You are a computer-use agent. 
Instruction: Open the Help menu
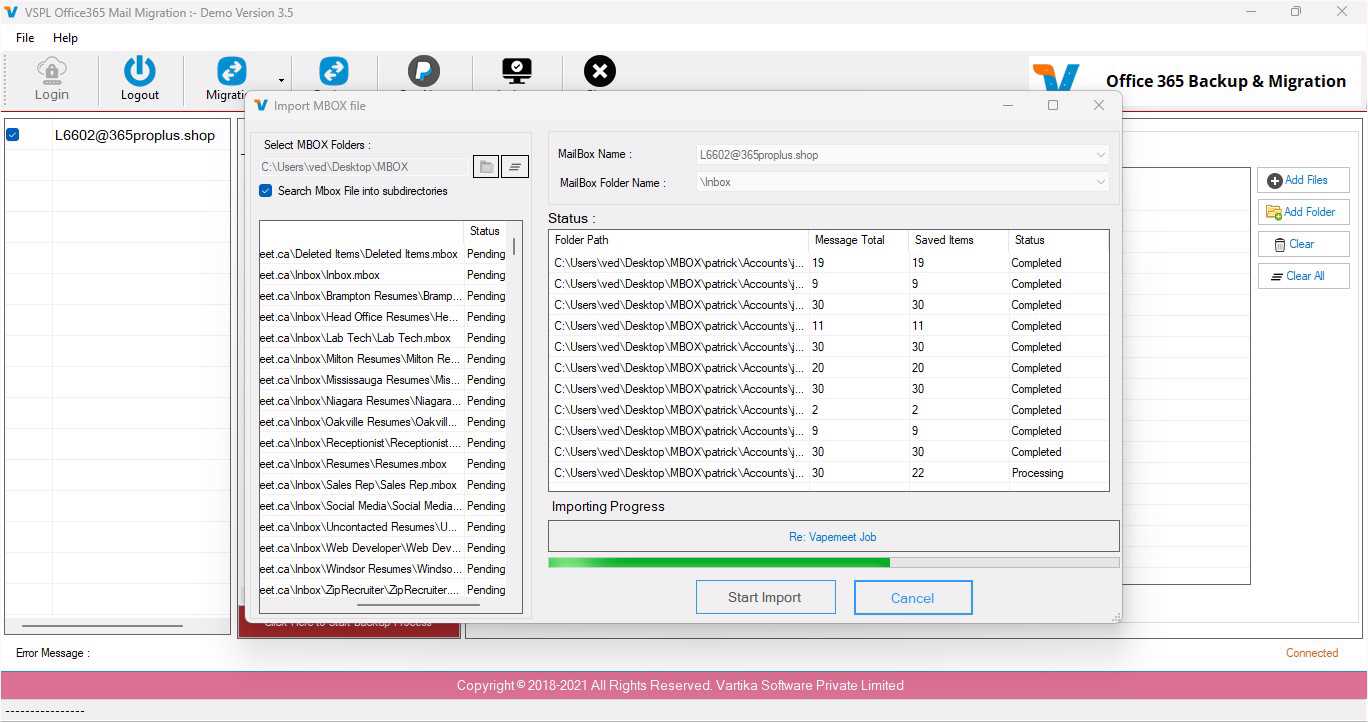(x=65, y=38)
